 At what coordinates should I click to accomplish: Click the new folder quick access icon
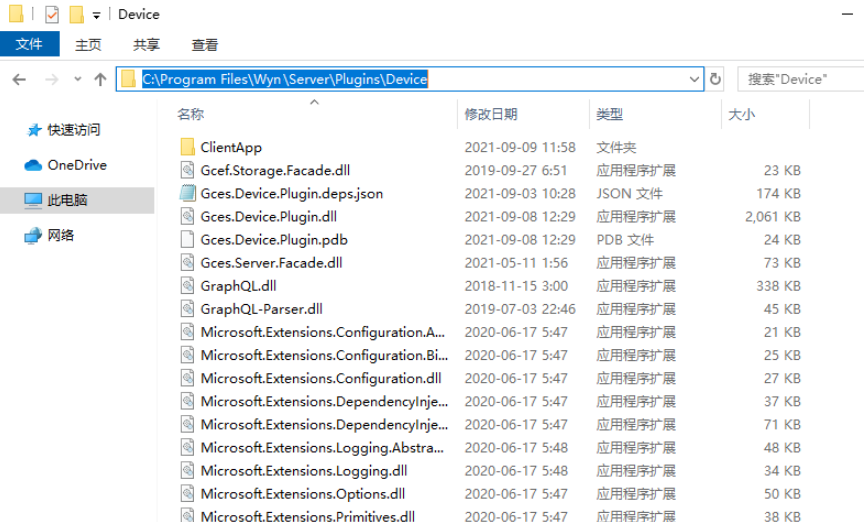(x=77, y=14)
